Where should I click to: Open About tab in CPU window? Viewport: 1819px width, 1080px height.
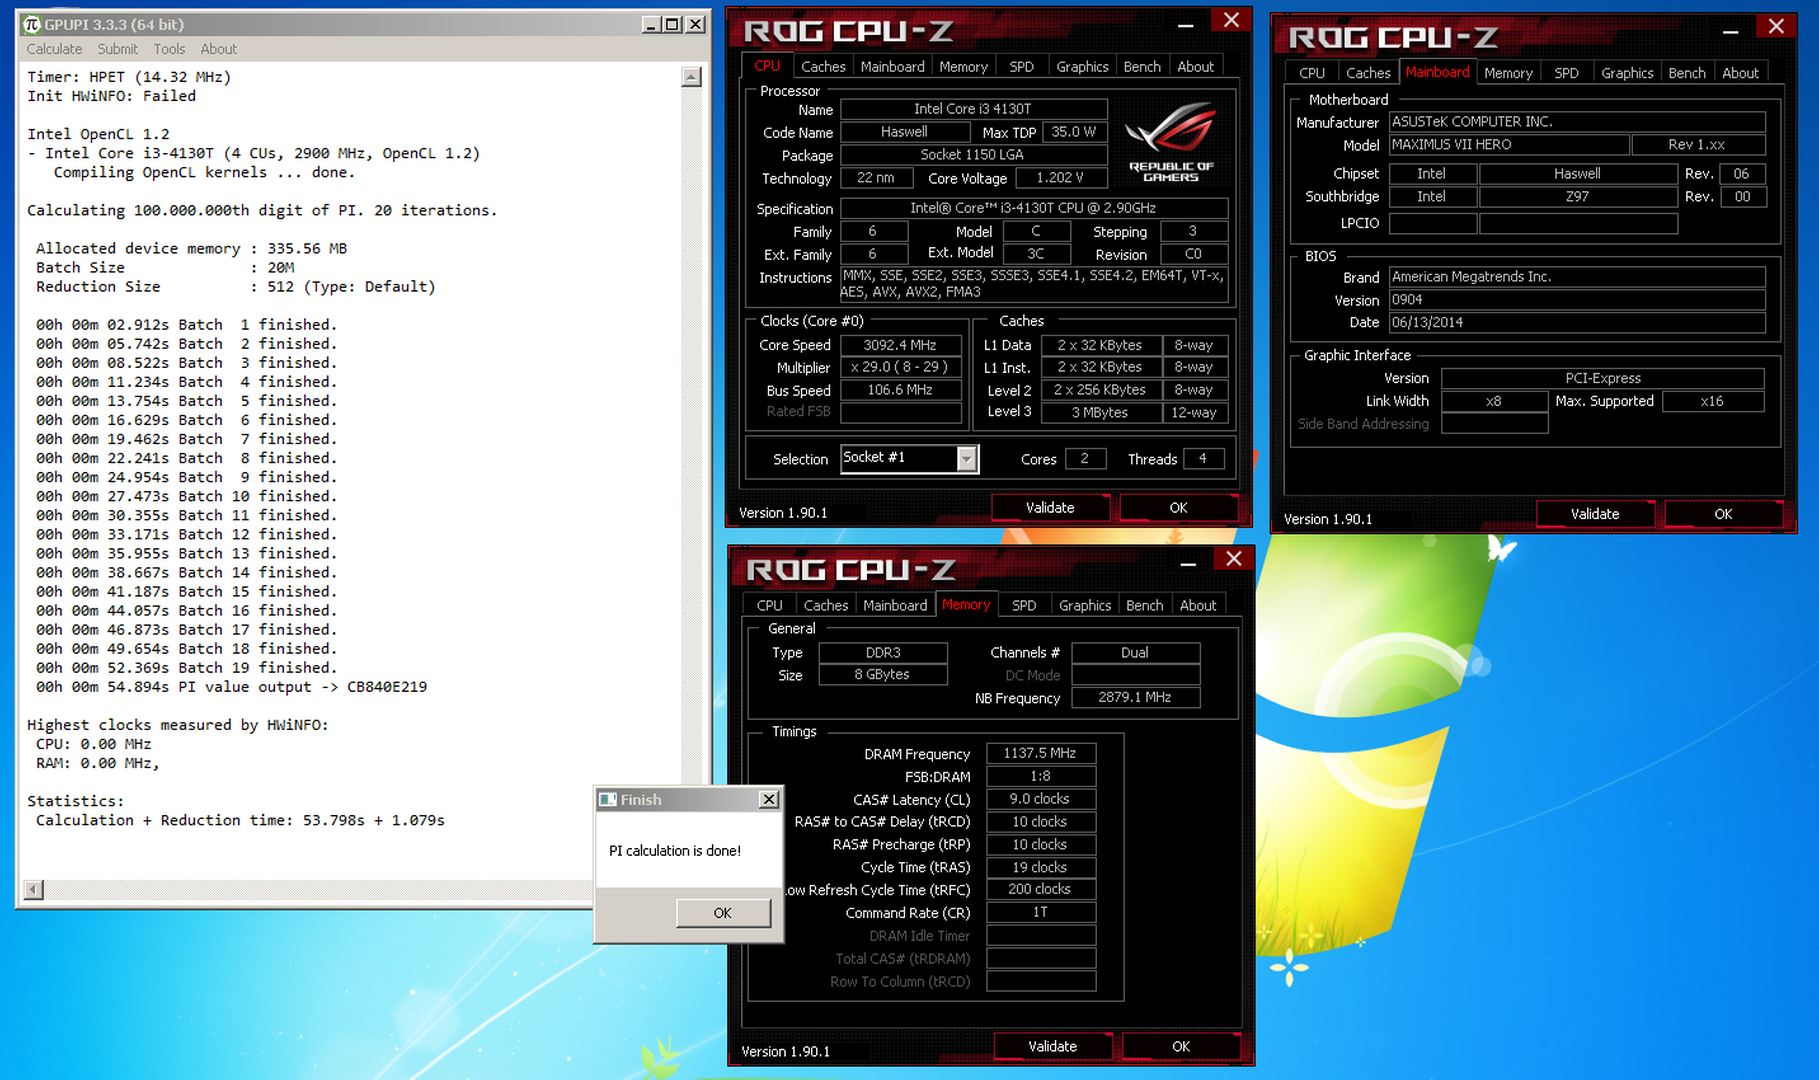click(x=1195, y=67)
